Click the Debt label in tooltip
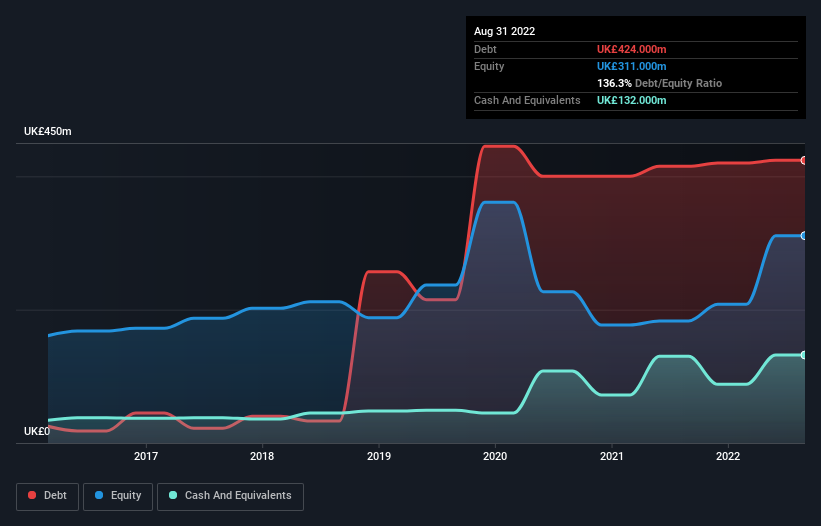Image resolution: width=821 pixels, height=526 pixels. point(485,49)
